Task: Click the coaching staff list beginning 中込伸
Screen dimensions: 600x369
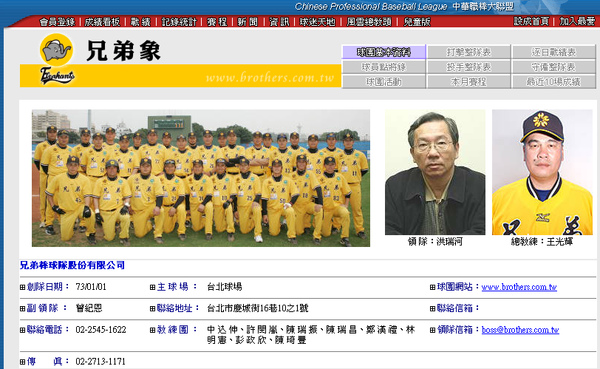Action: (x=311, y=335)
